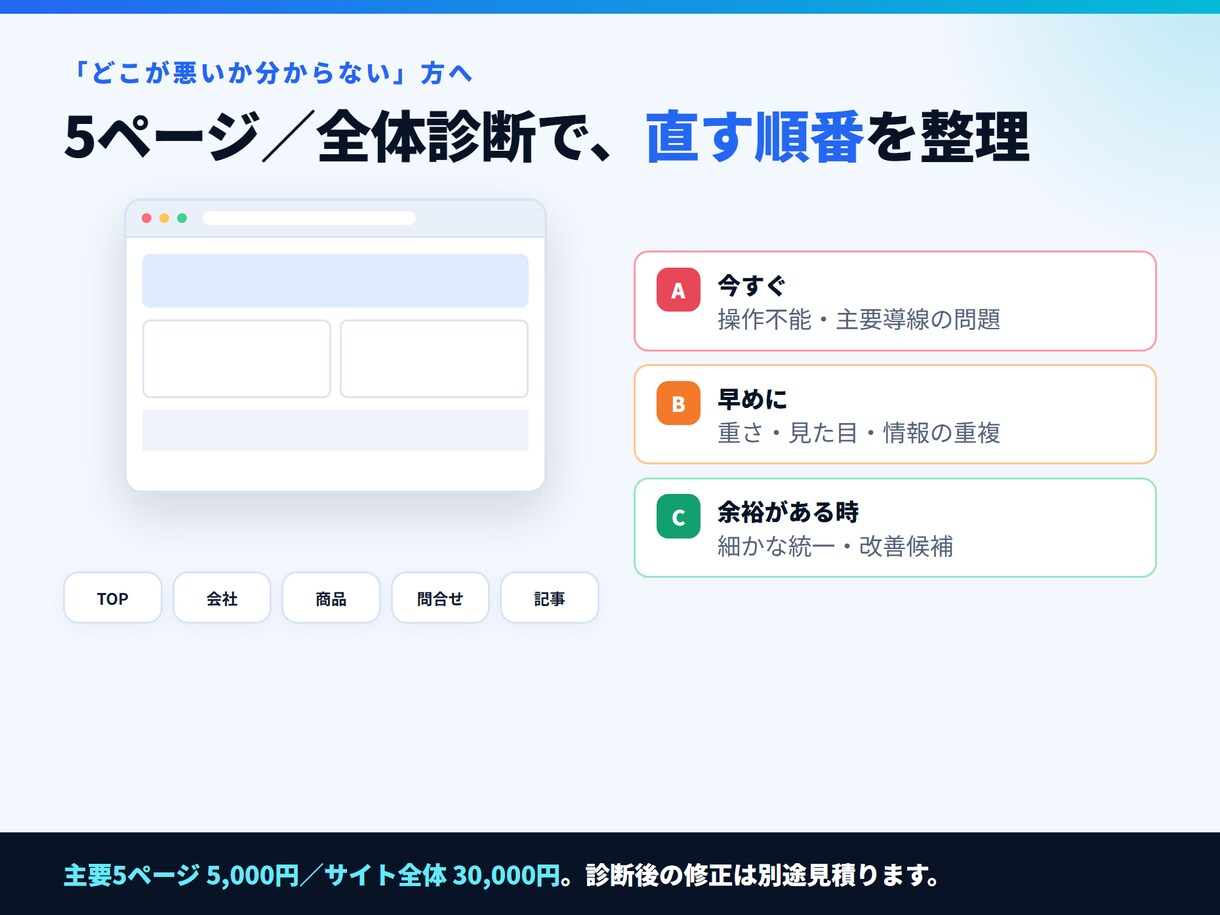Click the gray footer block in mockup

335,430
